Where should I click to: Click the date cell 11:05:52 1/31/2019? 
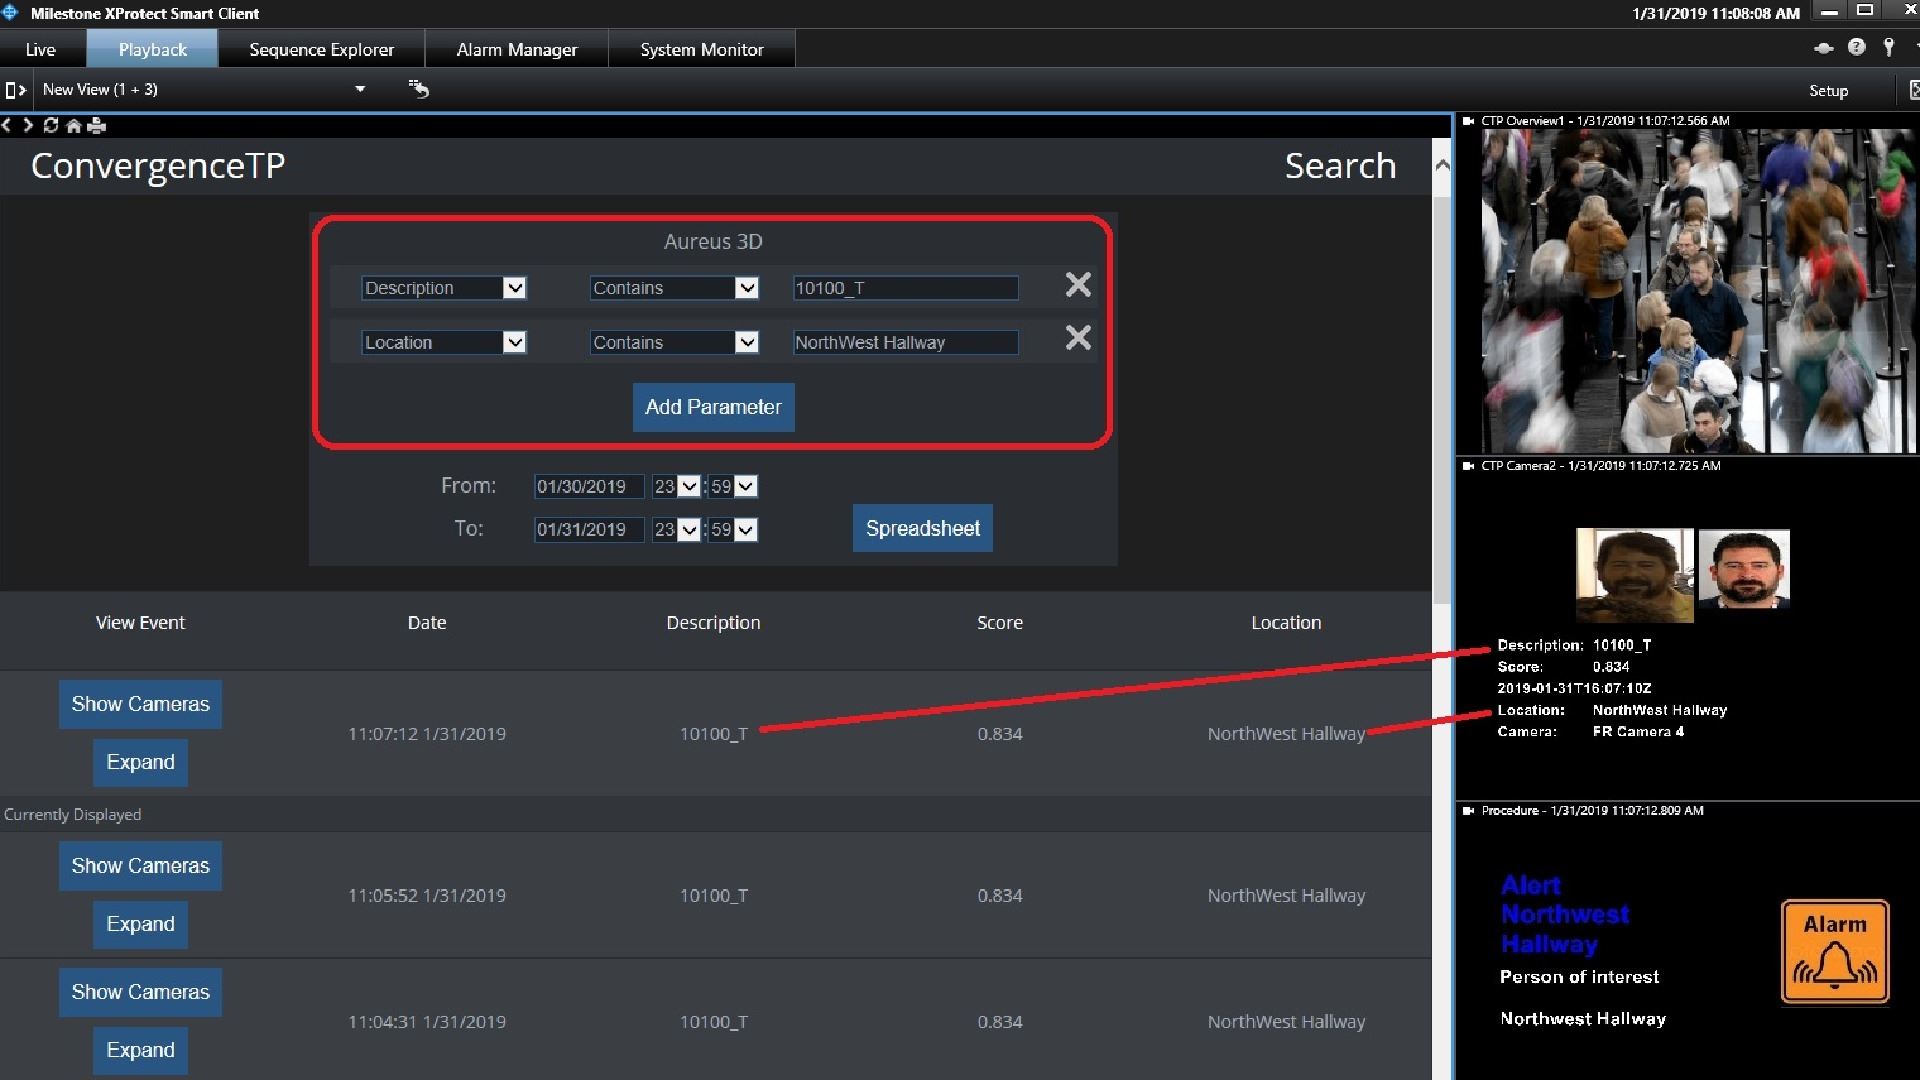coord(427,896)
